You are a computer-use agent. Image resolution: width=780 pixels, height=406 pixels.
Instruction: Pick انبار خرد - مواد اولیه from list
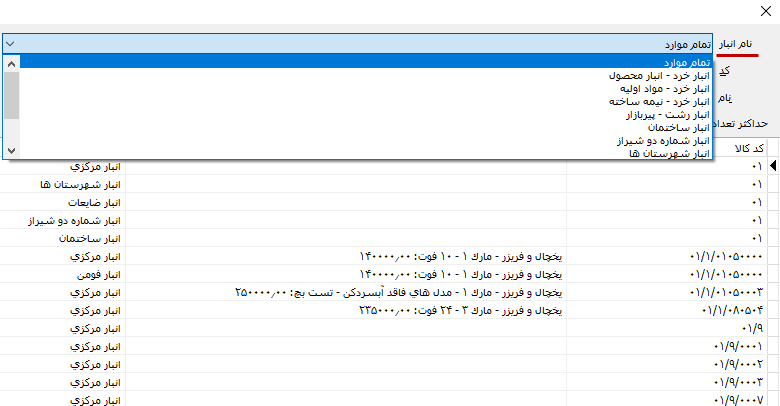(x=661, y=88)
